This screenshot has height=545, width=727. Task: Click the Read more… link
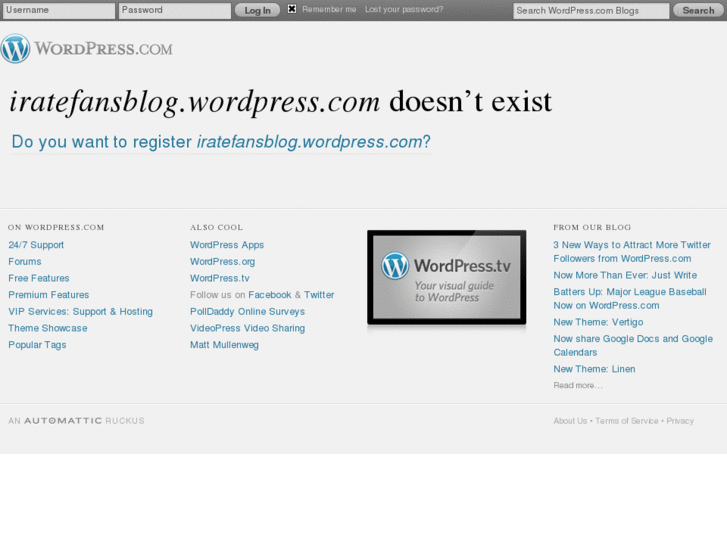pos(578,385)
